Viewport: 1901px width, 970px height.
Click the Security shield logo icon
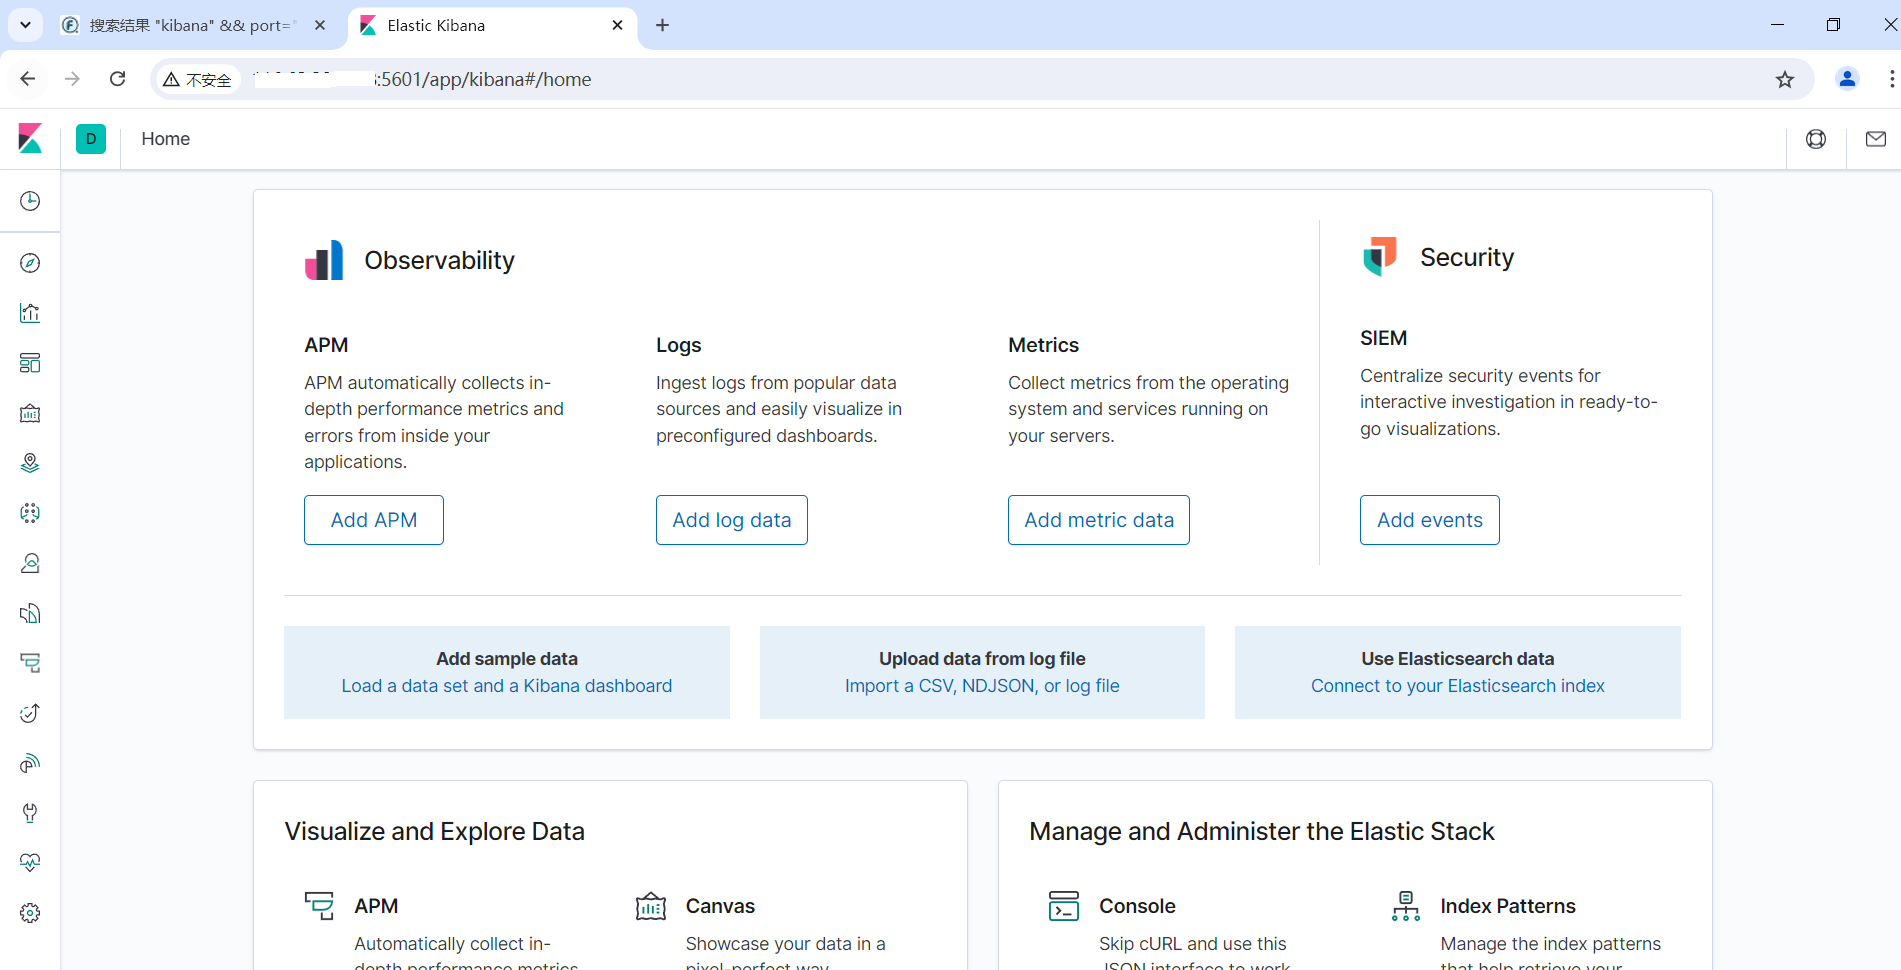point(1380,257)
